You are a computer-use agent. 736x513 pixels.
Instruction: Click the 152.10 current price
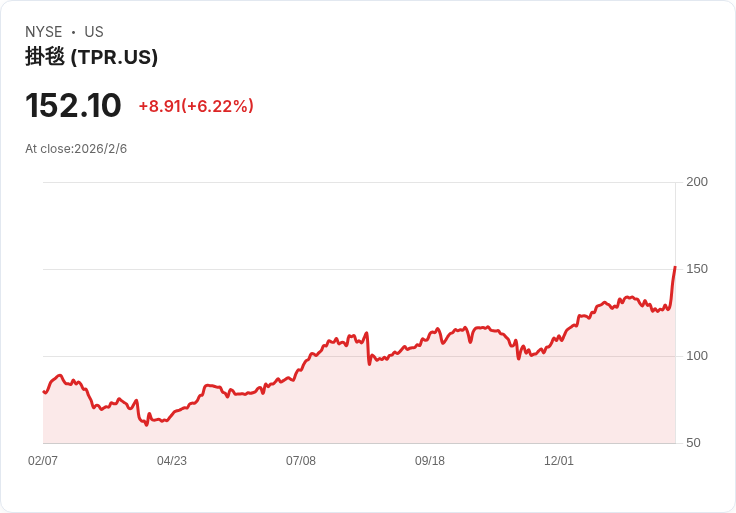73,106
